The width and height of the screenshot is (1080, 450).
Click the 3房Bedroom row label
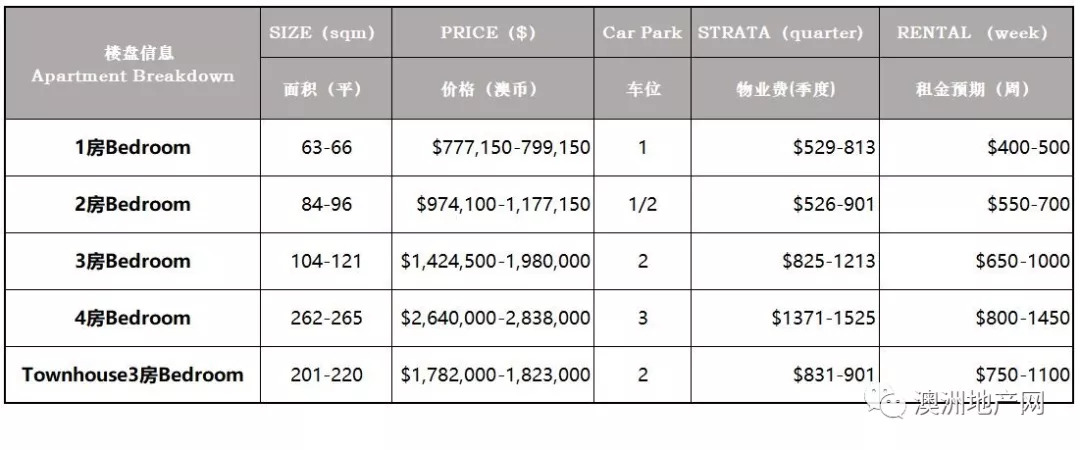pyautogui.click(x=133, y=262)
